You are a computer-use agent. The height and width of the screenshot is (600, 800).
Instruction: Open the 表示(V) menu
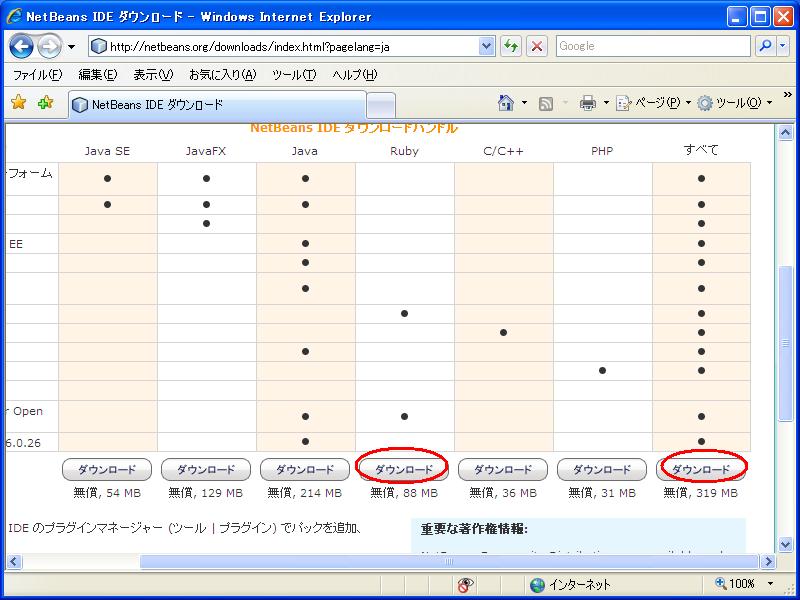(153, 75)
